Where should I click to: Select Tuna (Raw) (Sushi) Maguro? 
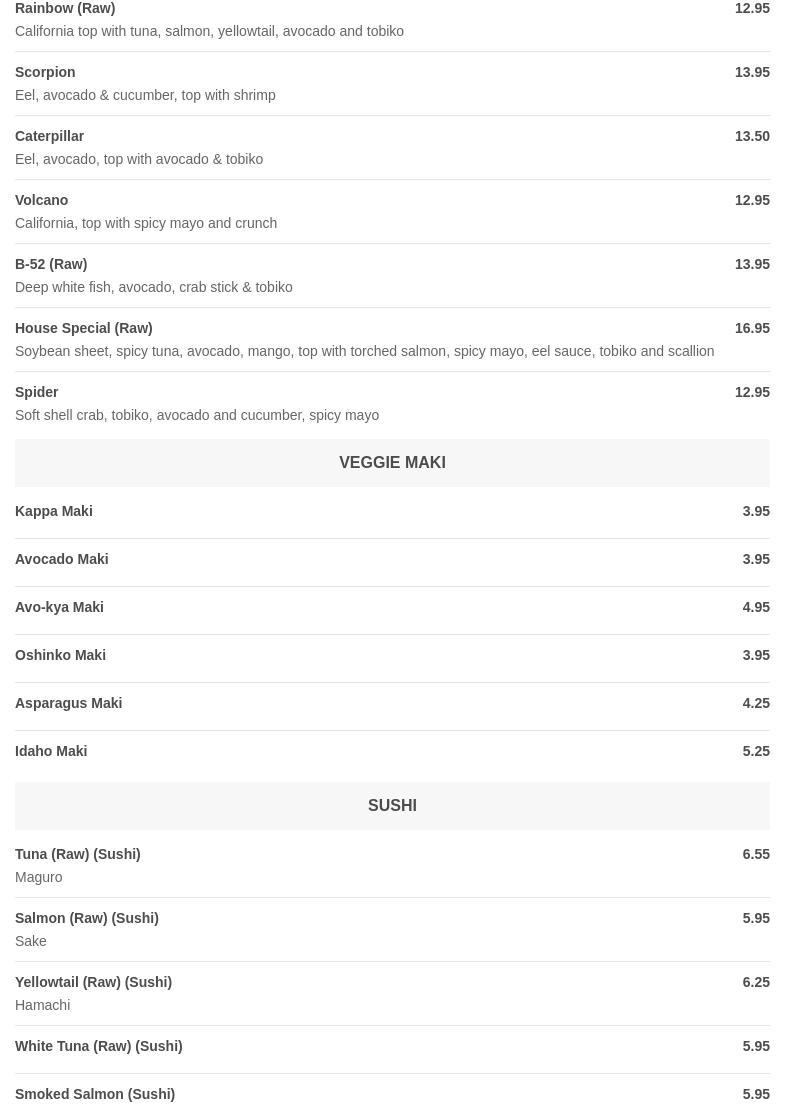(x=392, y=865)
